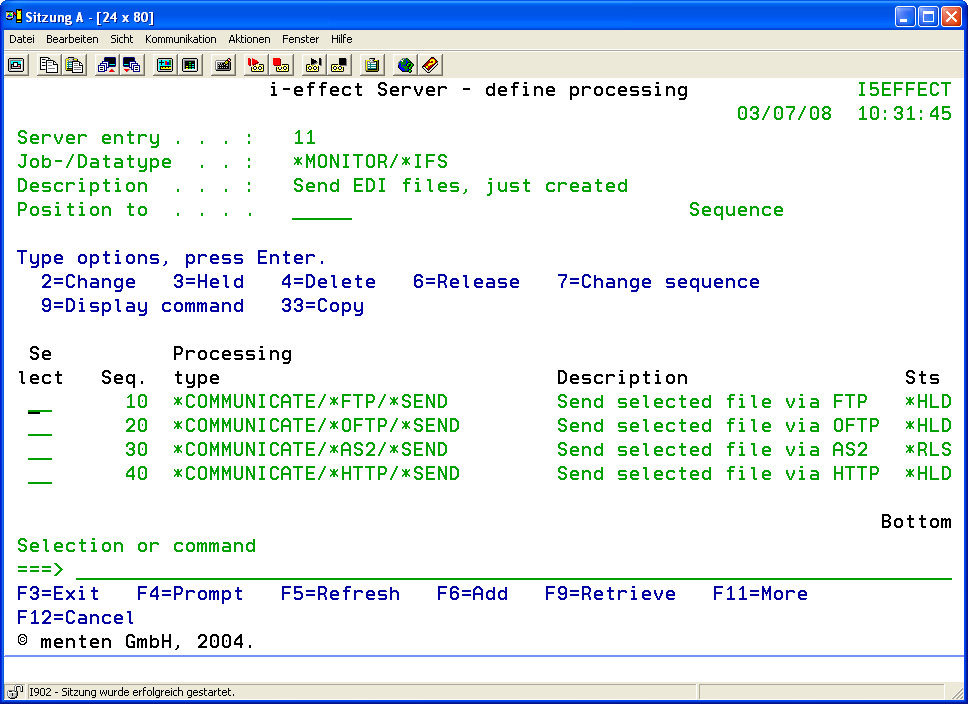Click select field for sequence 40 HTTP
Screen dimensions: 968x704
pyautogui.click(x=40, y=475)
